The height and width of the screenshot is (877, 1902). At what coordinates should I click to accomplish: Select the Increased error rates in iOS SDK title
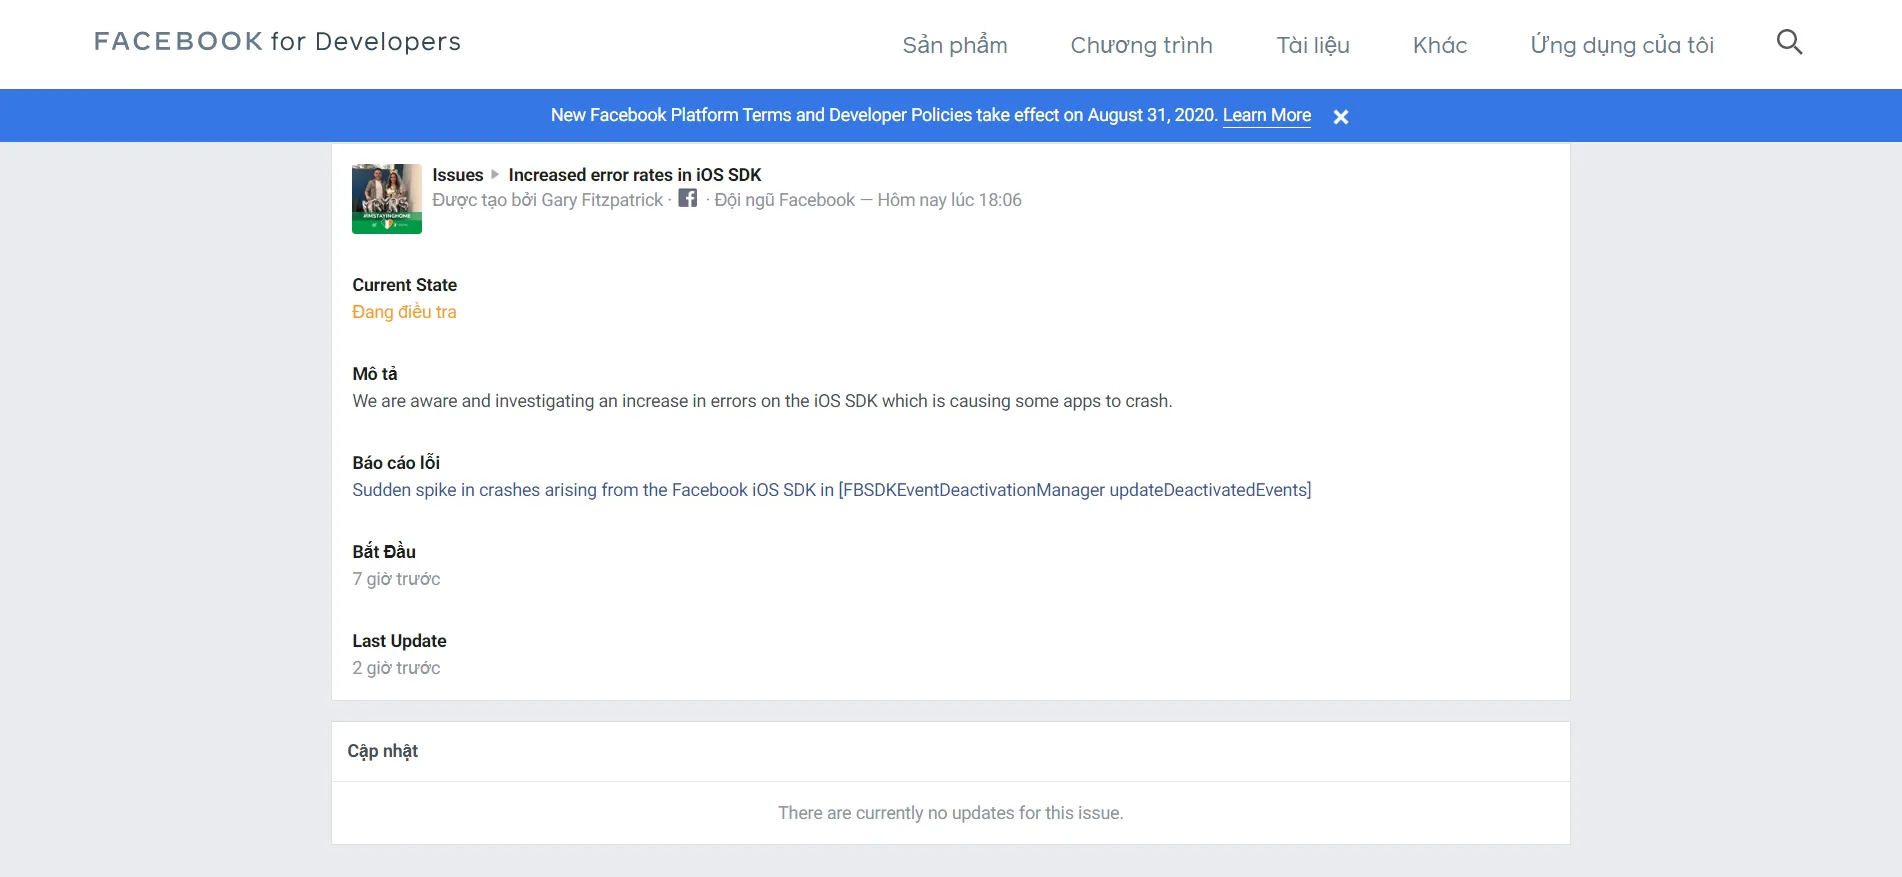[x=635, y=175]
